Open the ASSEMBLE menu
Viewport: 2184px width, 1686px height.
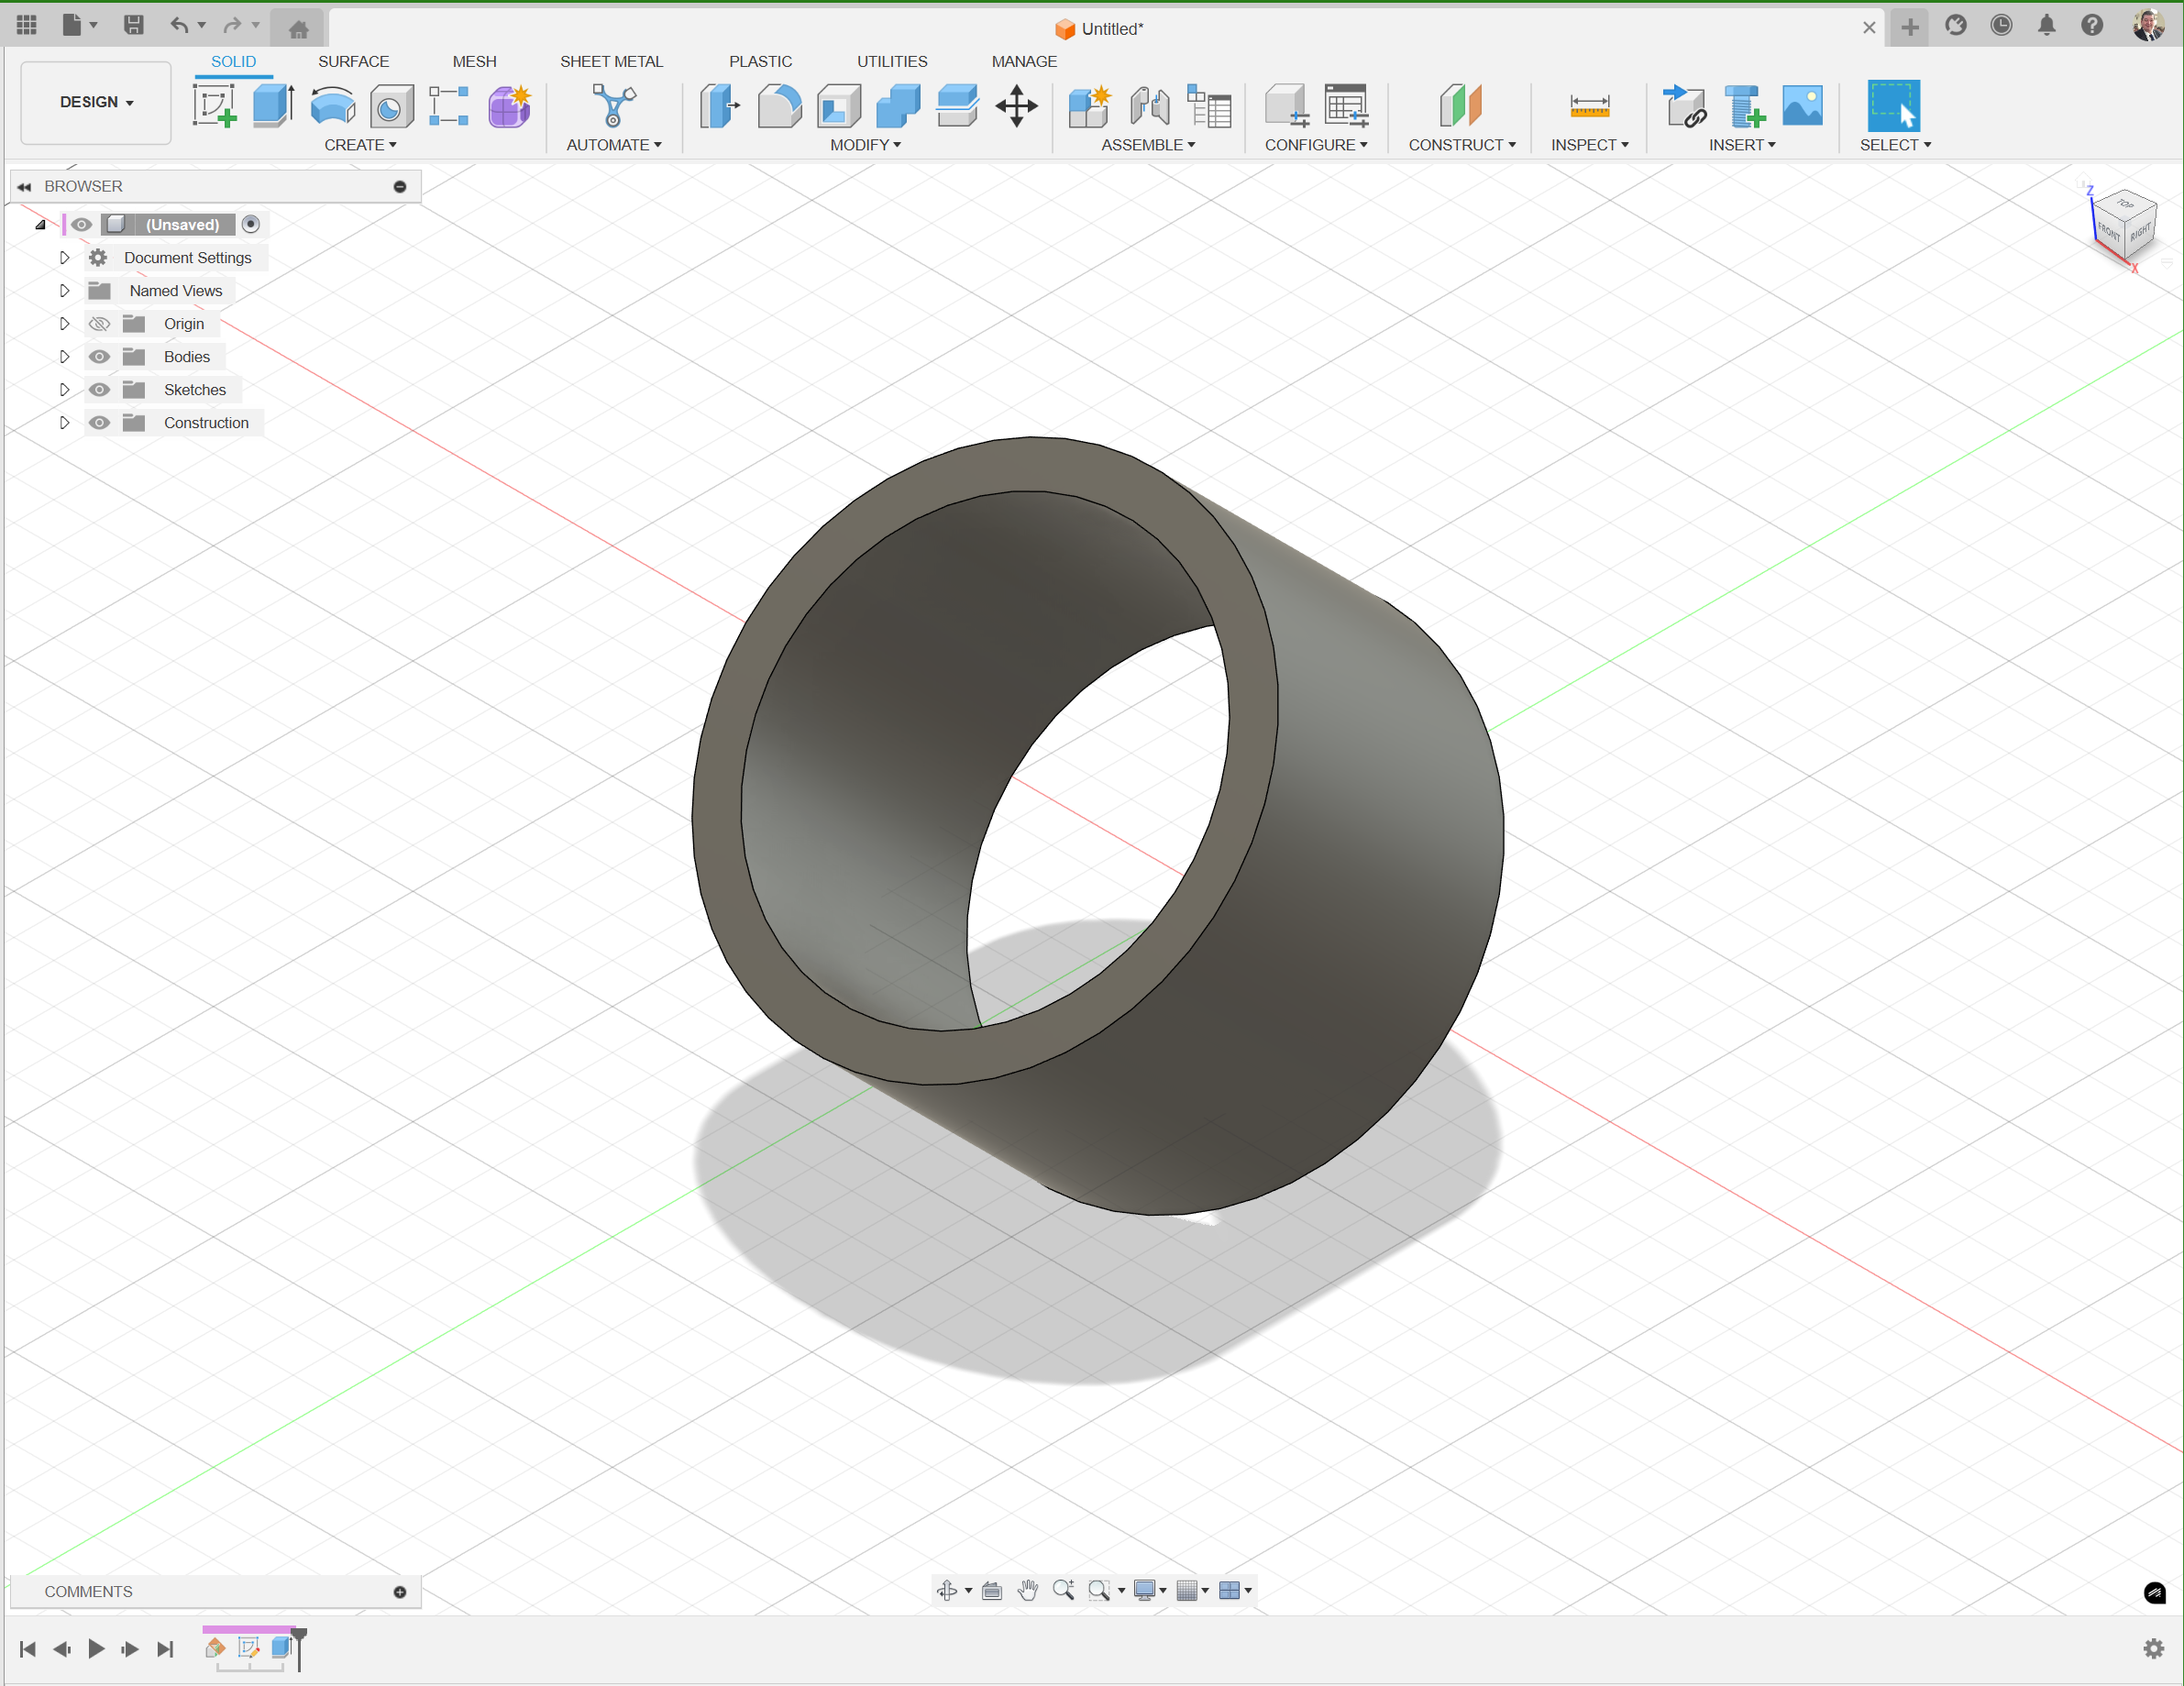click(x=1148, y=145)
